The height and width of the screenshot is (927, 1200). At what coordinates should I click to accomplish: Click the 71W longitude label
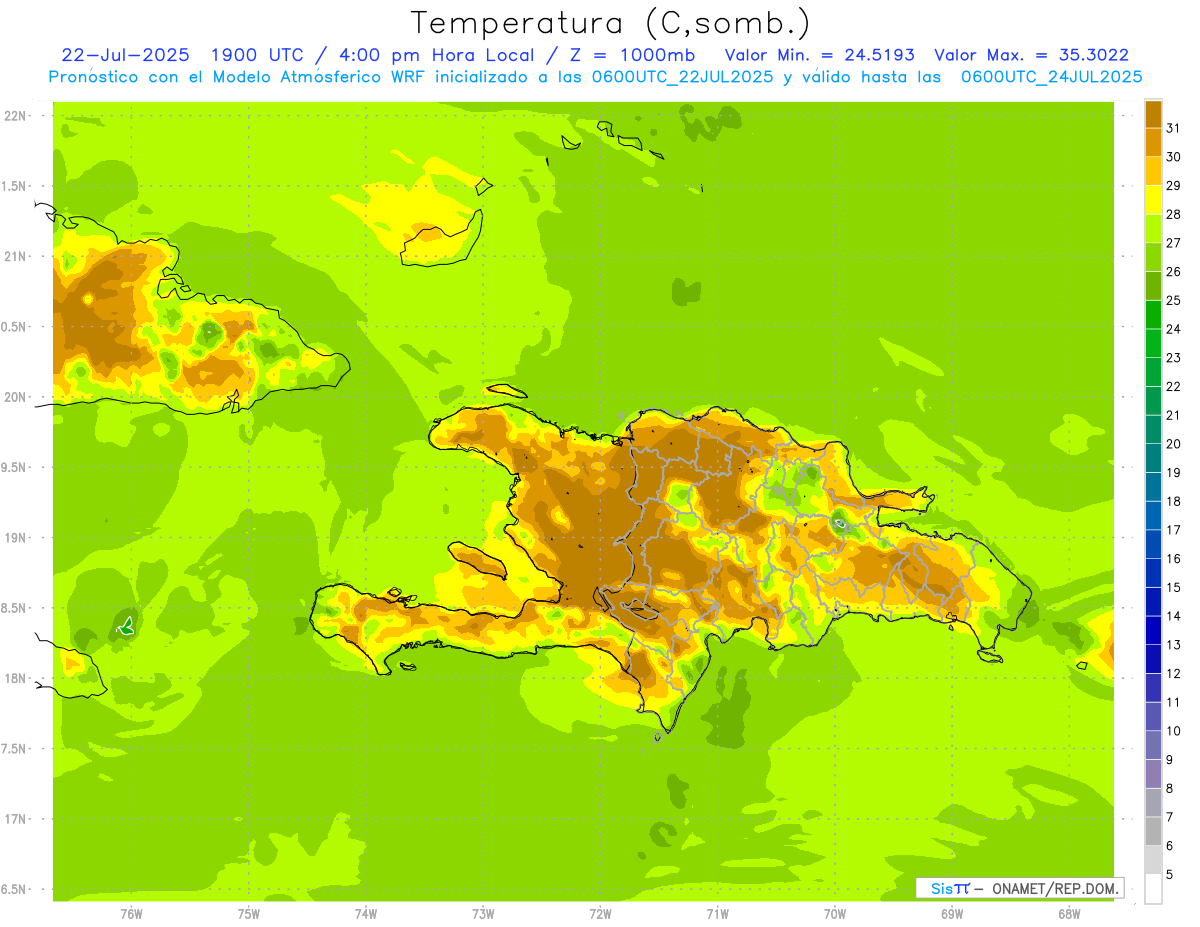pyautogui.click(x=717, y=914)
